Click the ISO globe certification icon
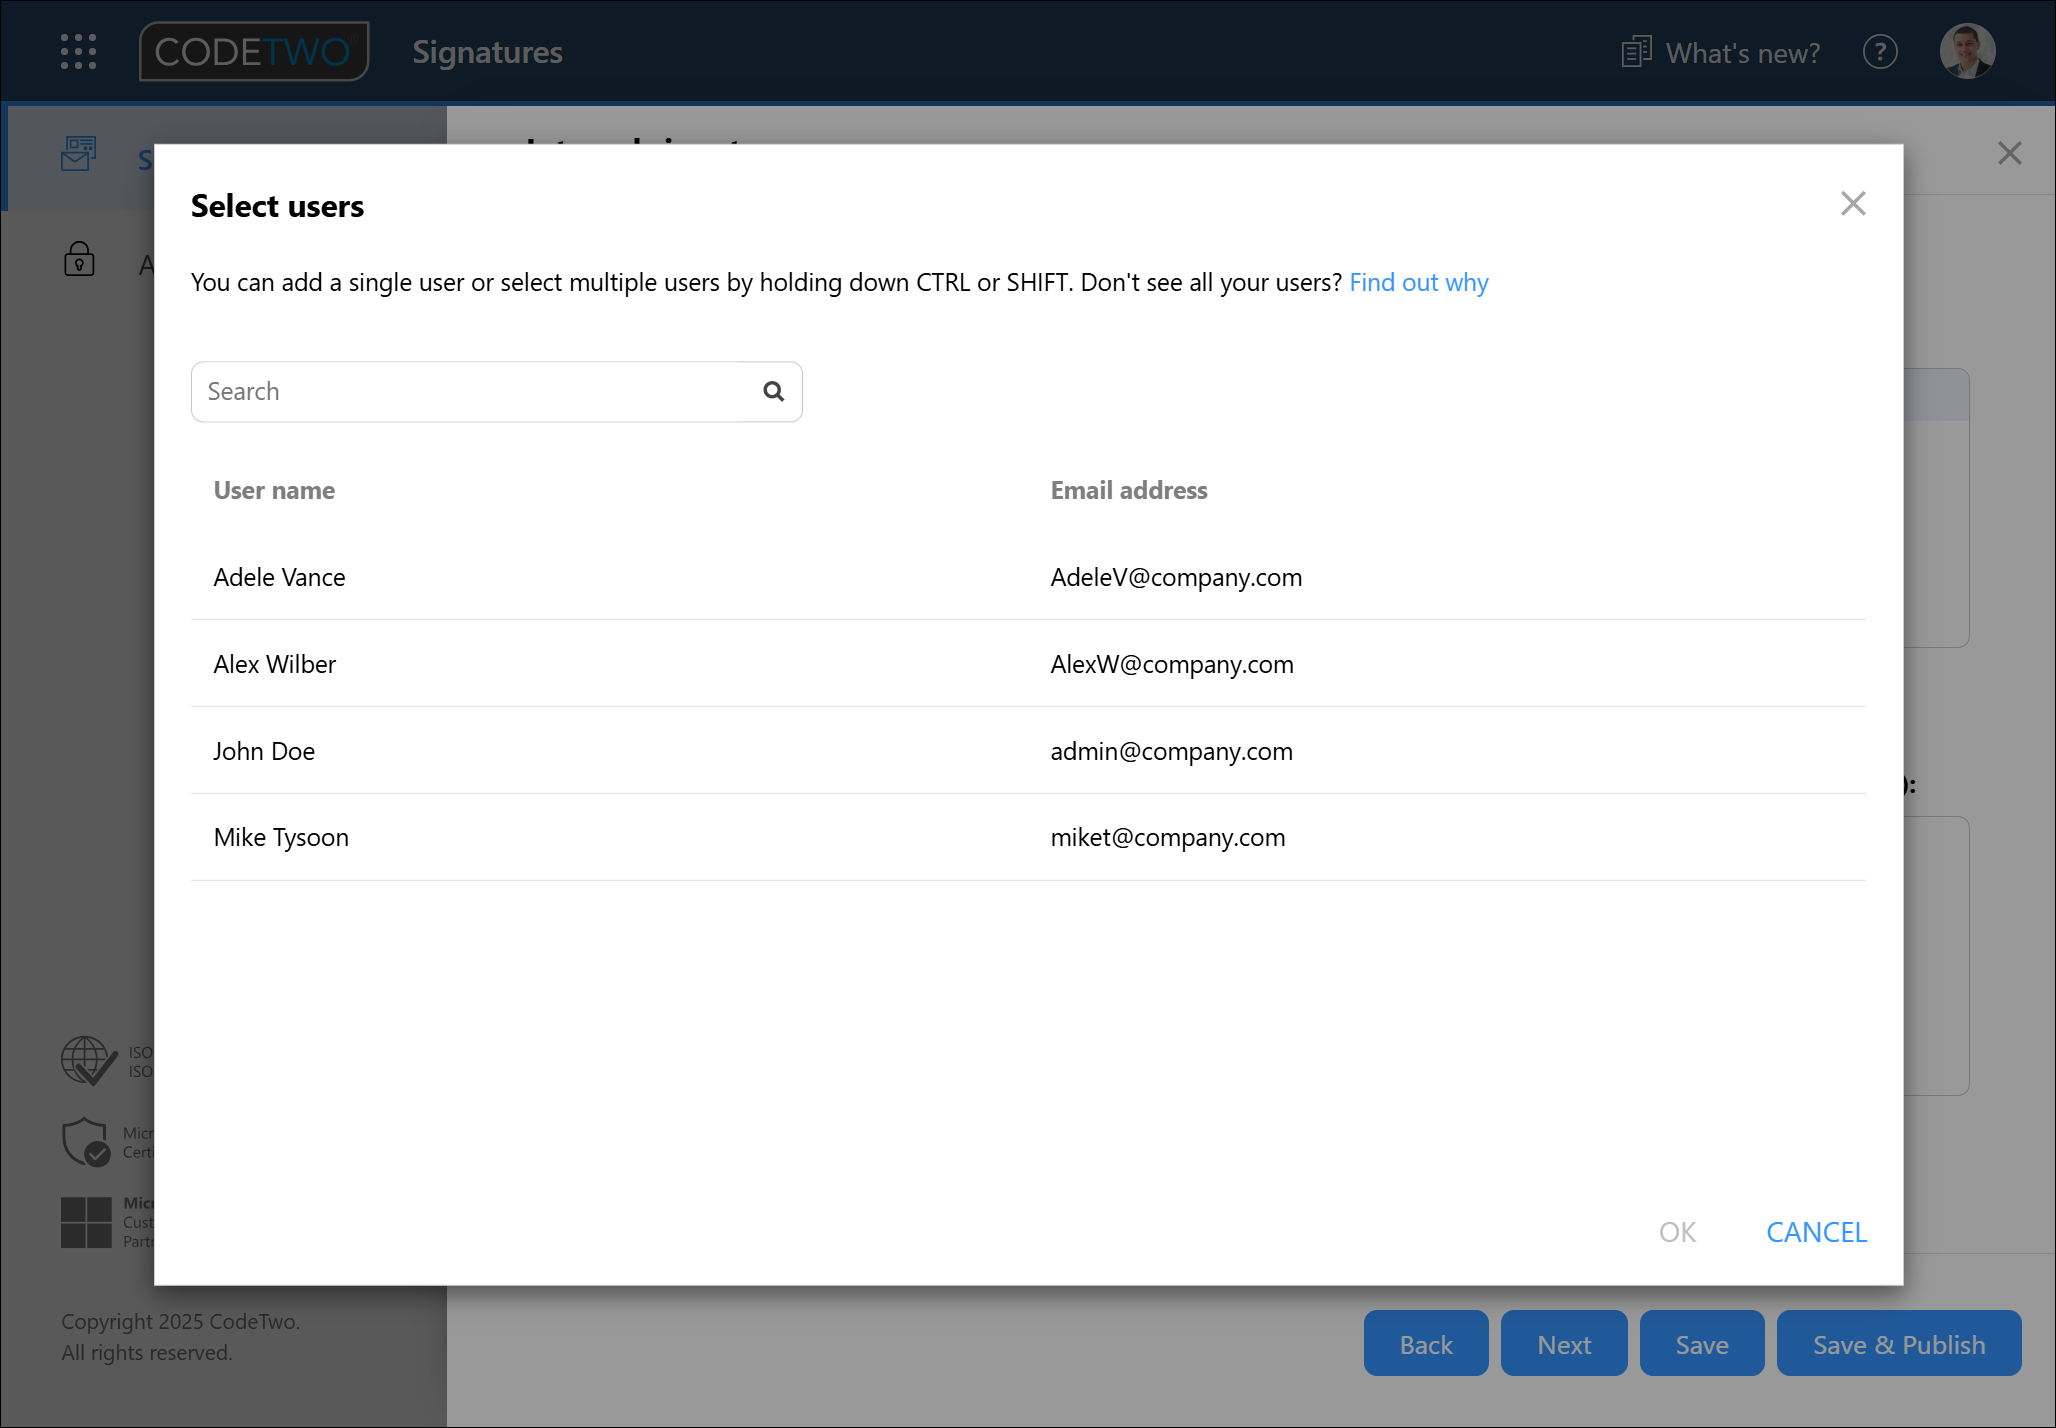 point(88,1061)
